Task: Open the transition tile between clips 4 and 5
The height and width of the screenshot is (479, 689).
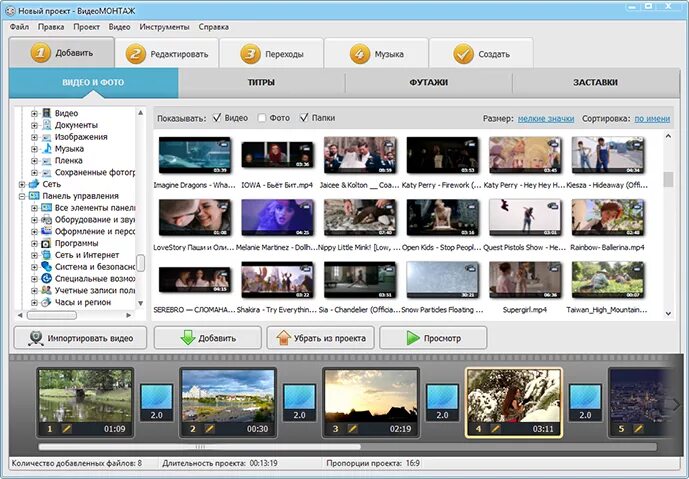Action: 585,403
